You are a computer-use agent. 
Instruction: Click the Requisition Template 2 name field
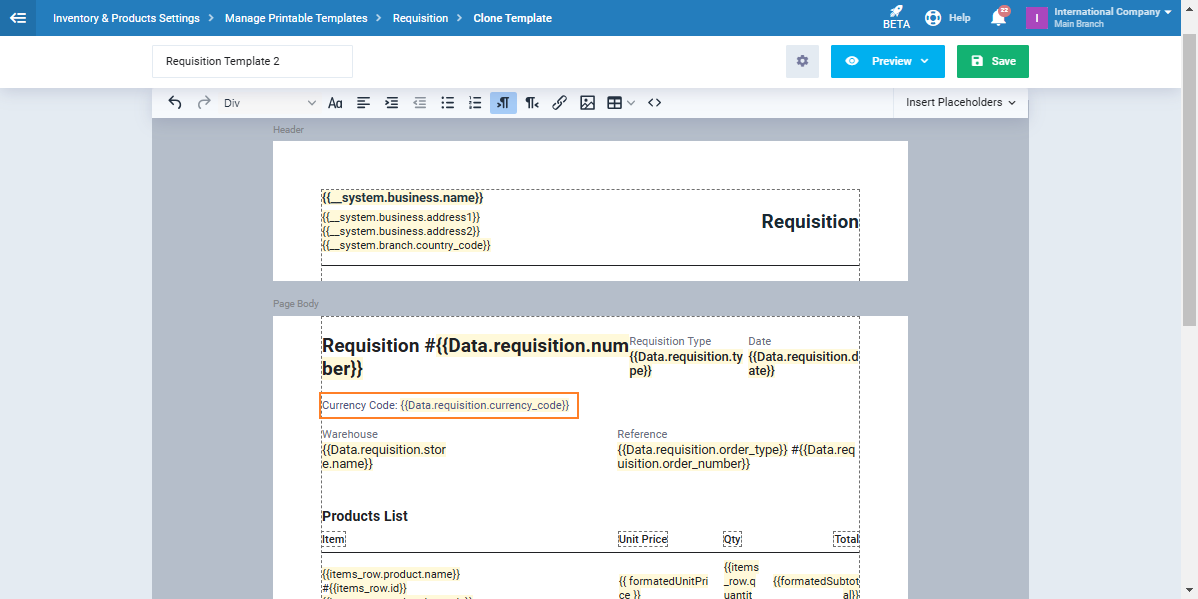[x=252, y=61]
